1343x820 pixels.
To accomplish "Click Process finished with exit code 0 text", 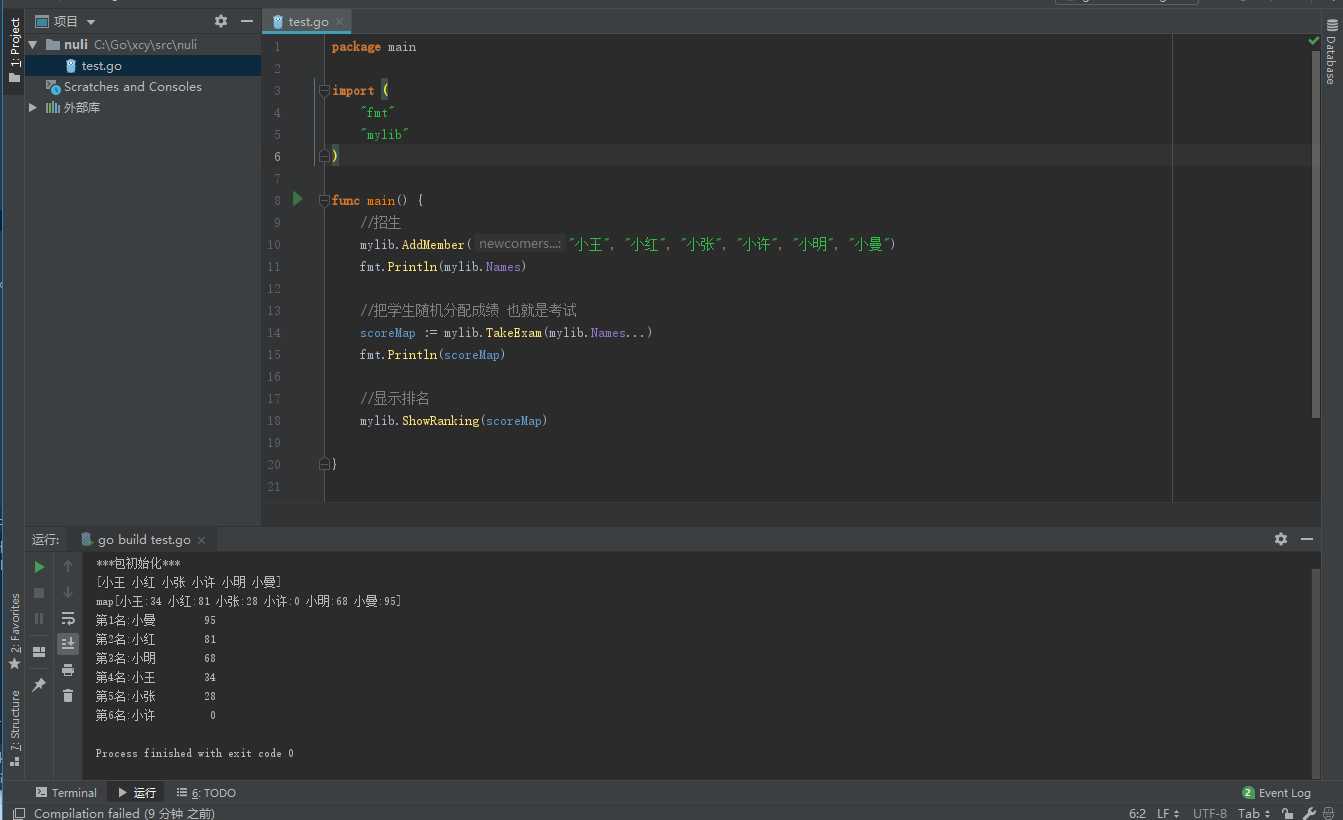I will 194,753.
